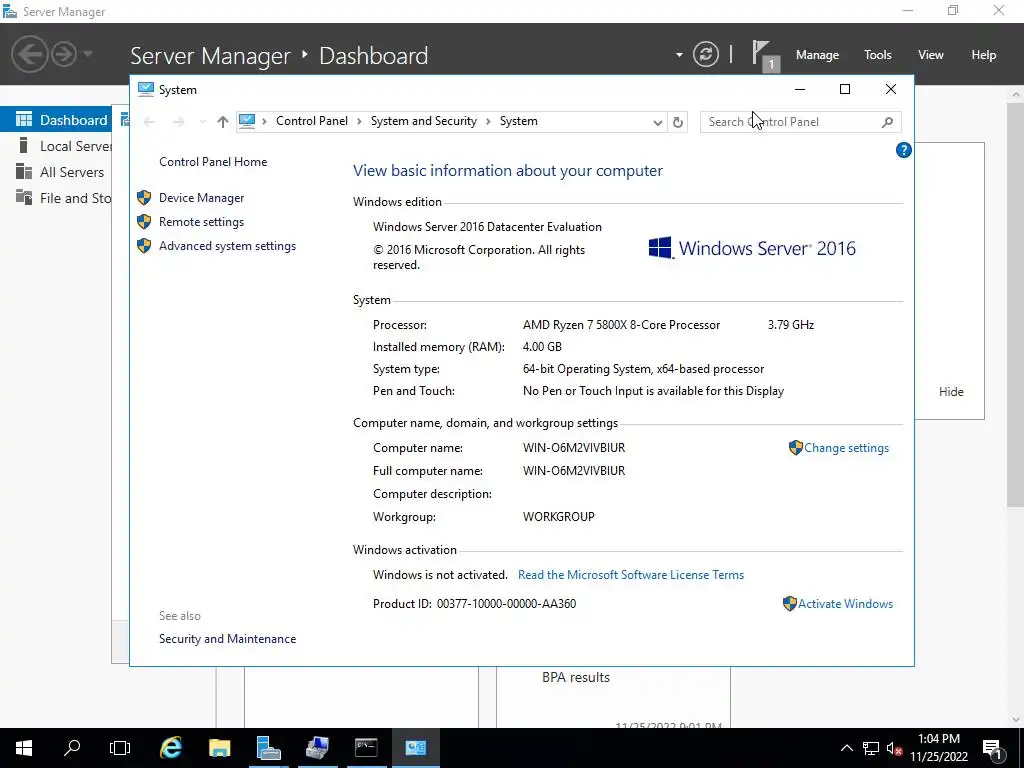This screenshot has width=1024, height=768.
Task: Click the computer name WIN-O6M2VIVBIUR value
Action: click(x=574, y=448)
